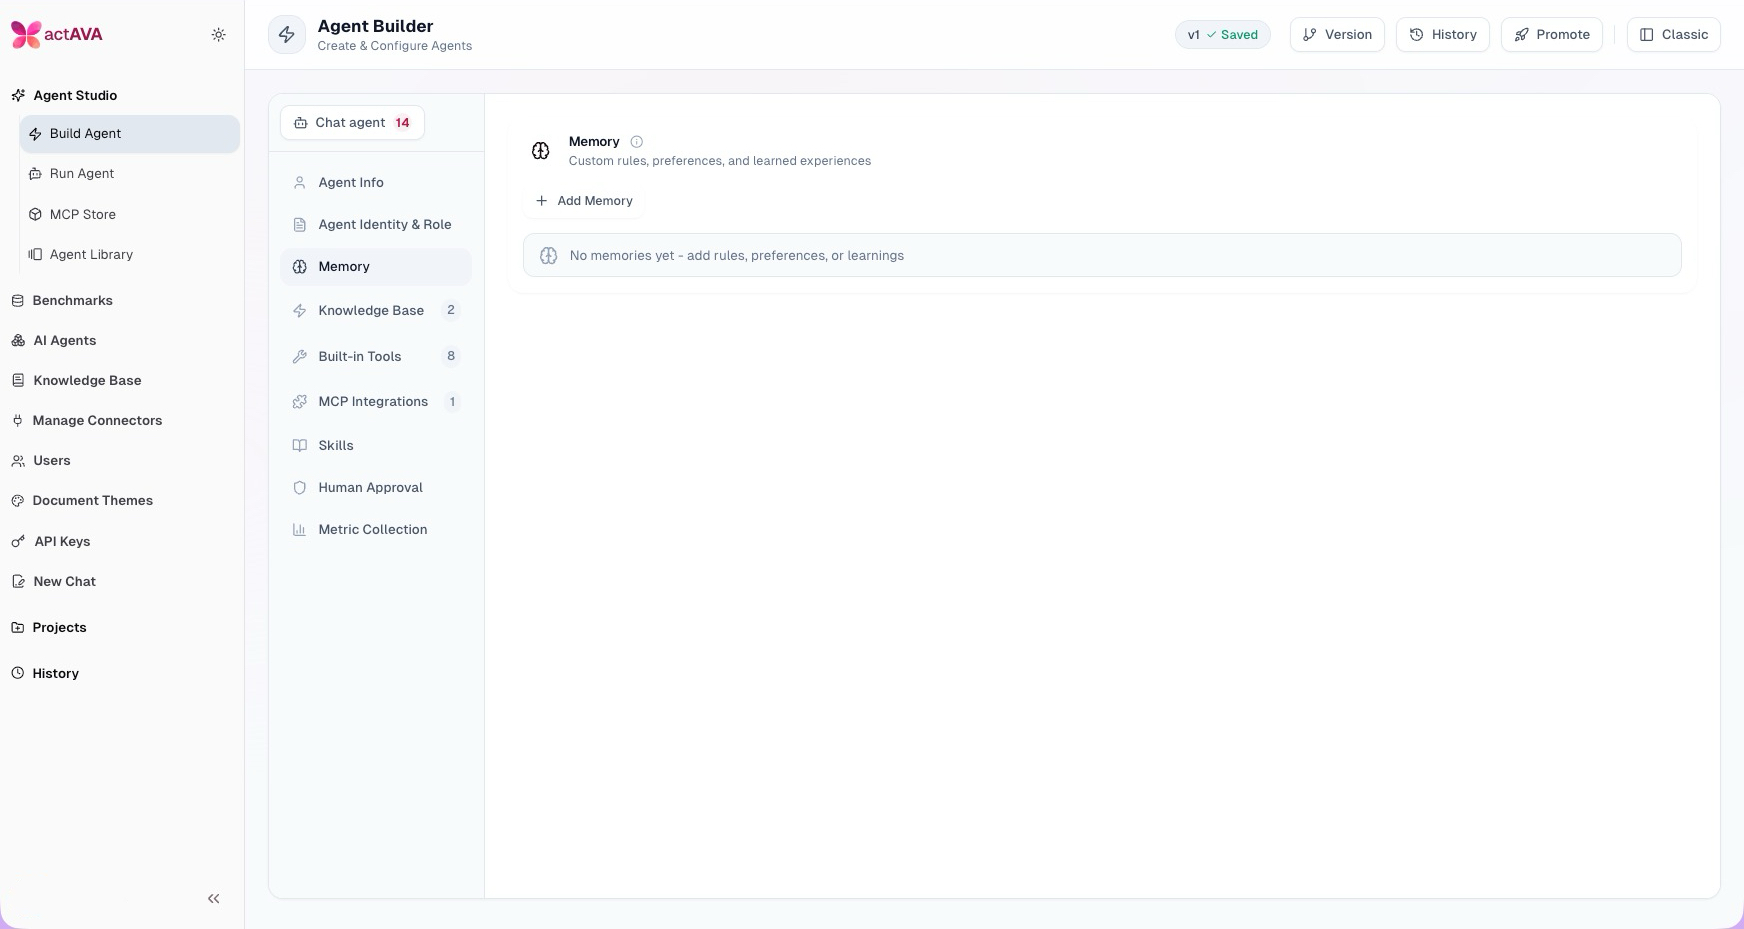Open History from the top toolbar
The width and height of the screenshot is (1744, 929).
[1443, 35]
